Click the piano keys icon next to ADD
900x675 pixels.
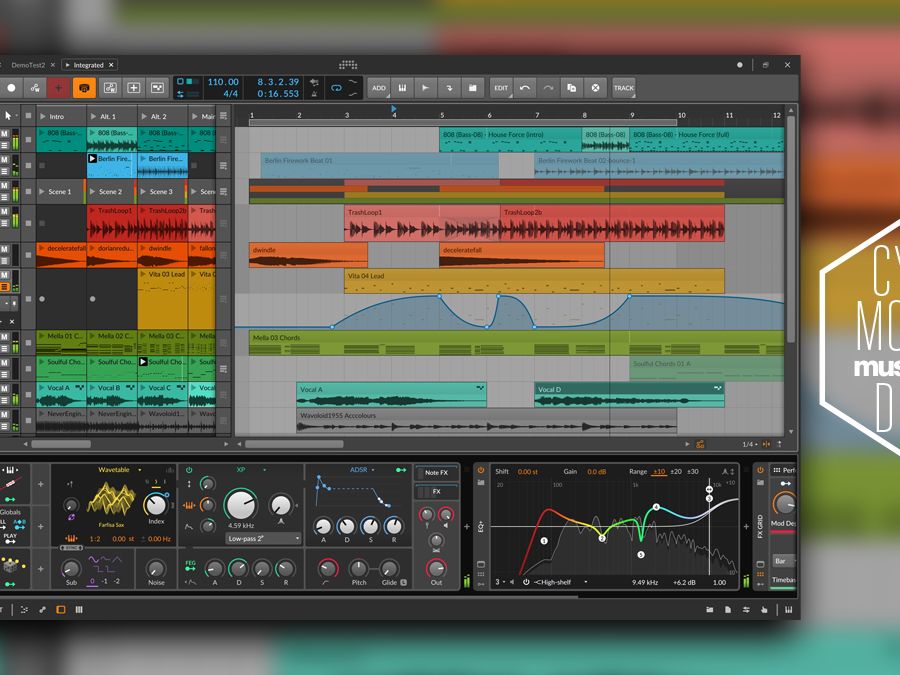pyautogui.click(x=402, y=88)
